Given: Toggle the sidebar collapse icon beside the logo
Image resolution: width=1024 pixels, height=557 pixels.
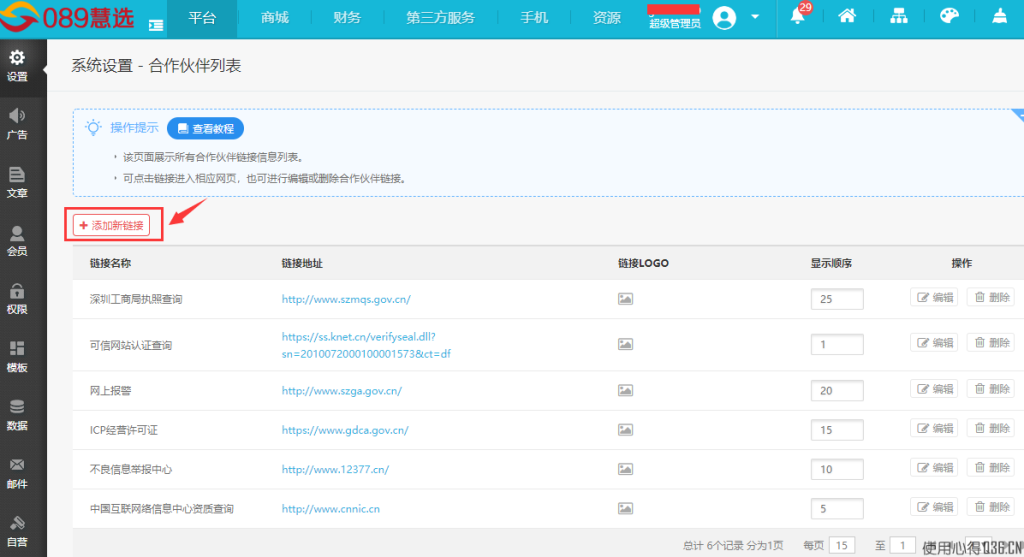Looking at the screenshot, I should 156,25.
